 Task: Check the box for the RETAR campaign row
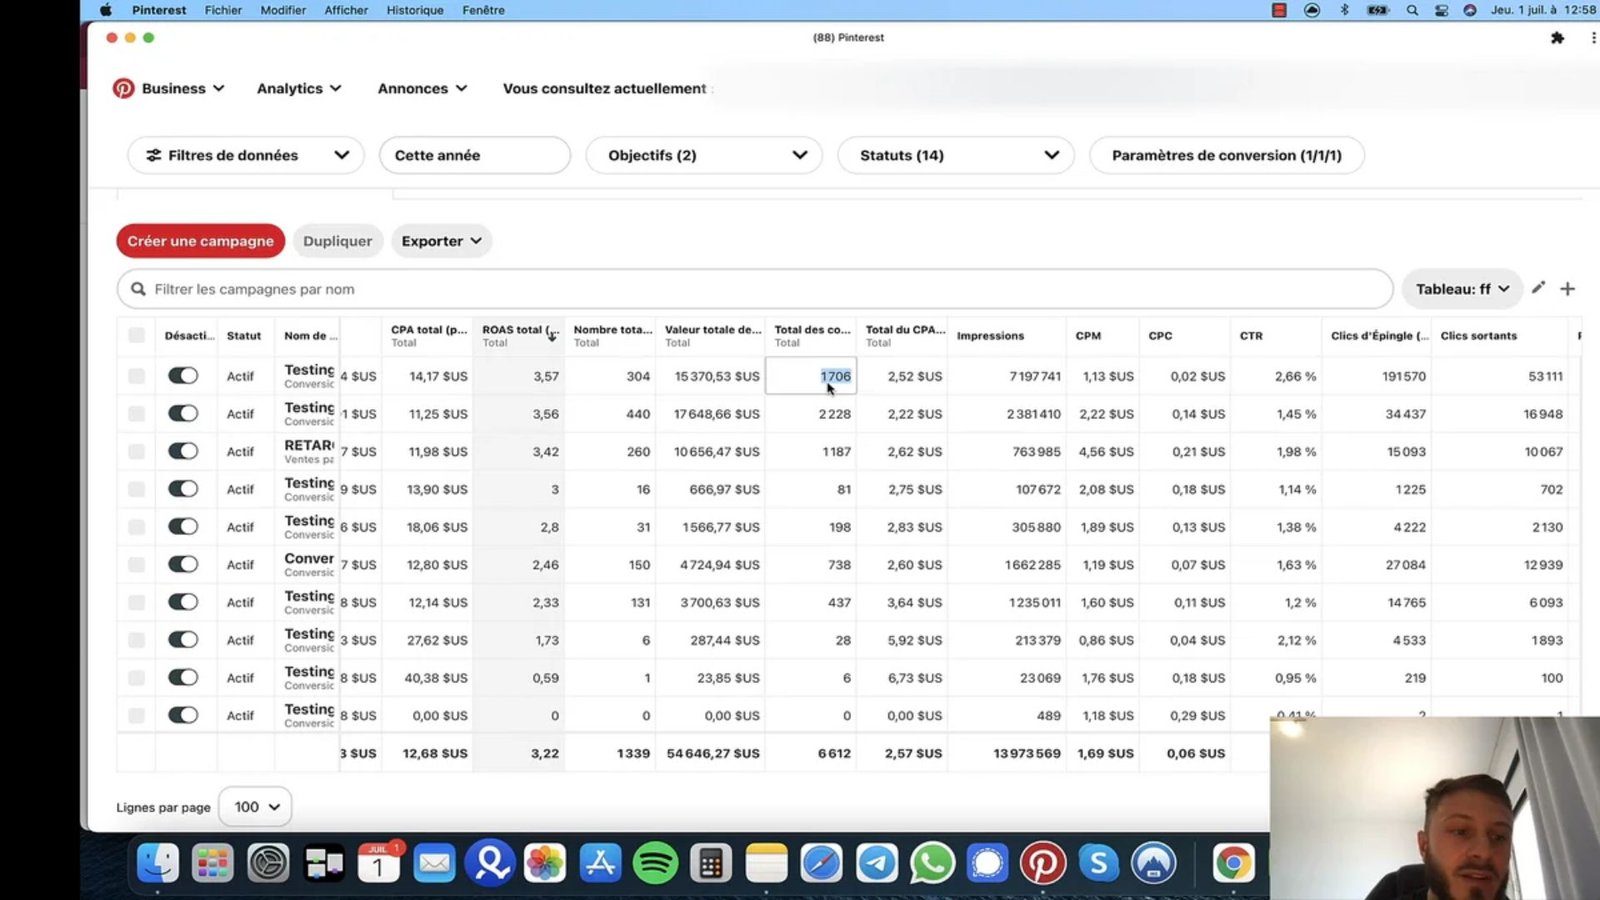click(136, 451)
